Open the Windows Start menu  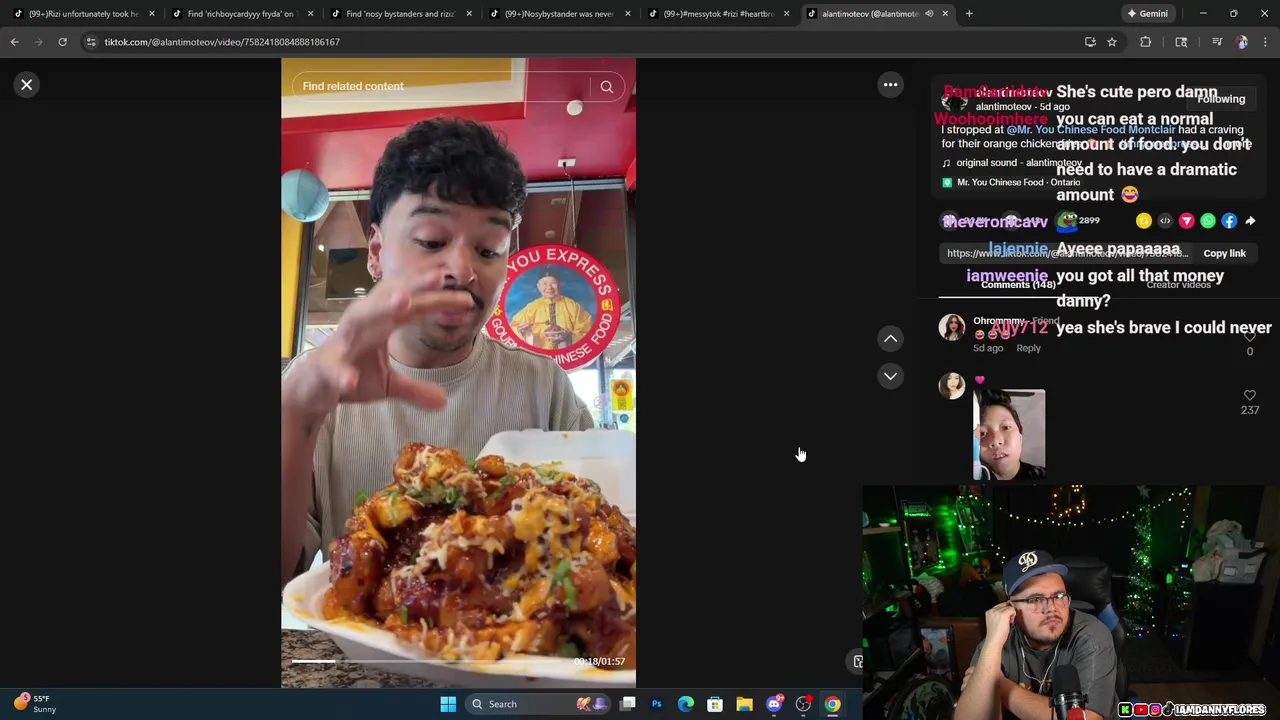click(448, 704)
